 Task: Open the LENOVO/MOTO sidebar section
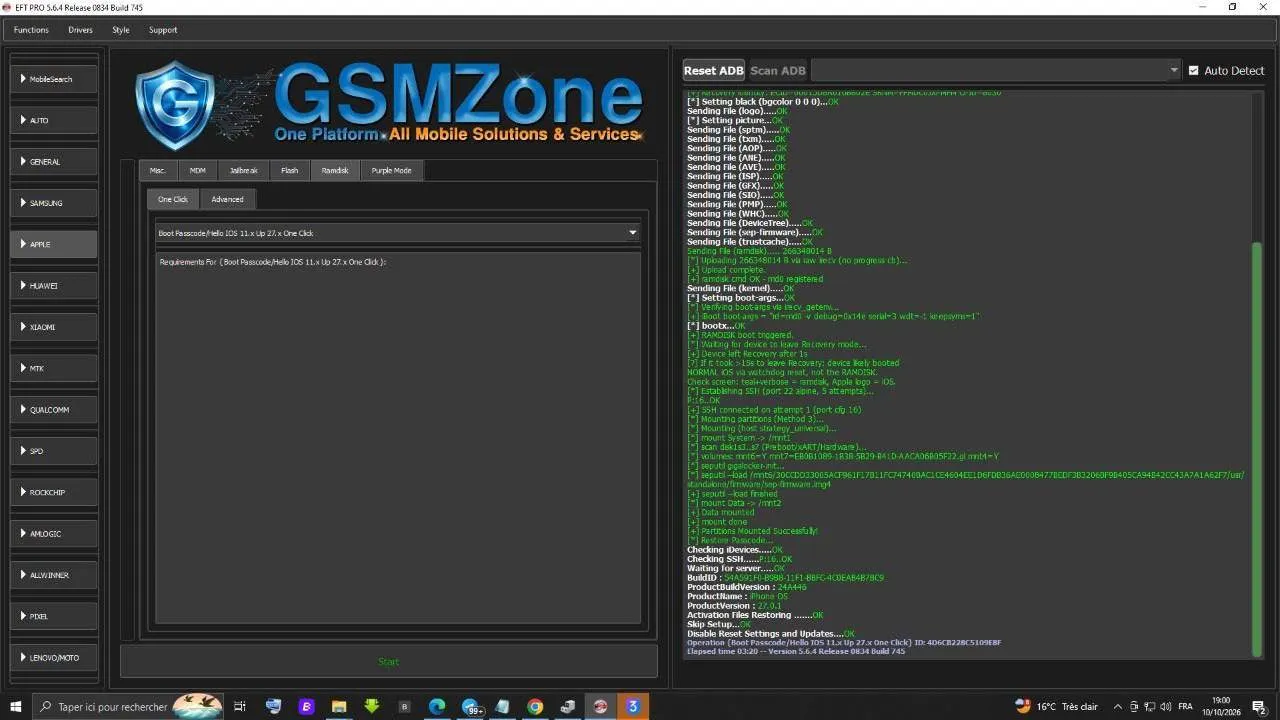click(x=54, y=657)
